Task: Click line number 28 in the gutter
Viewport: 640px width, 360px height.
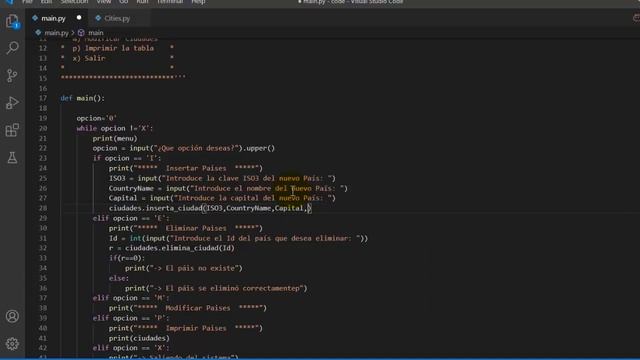Action: [x=43, y=208]
